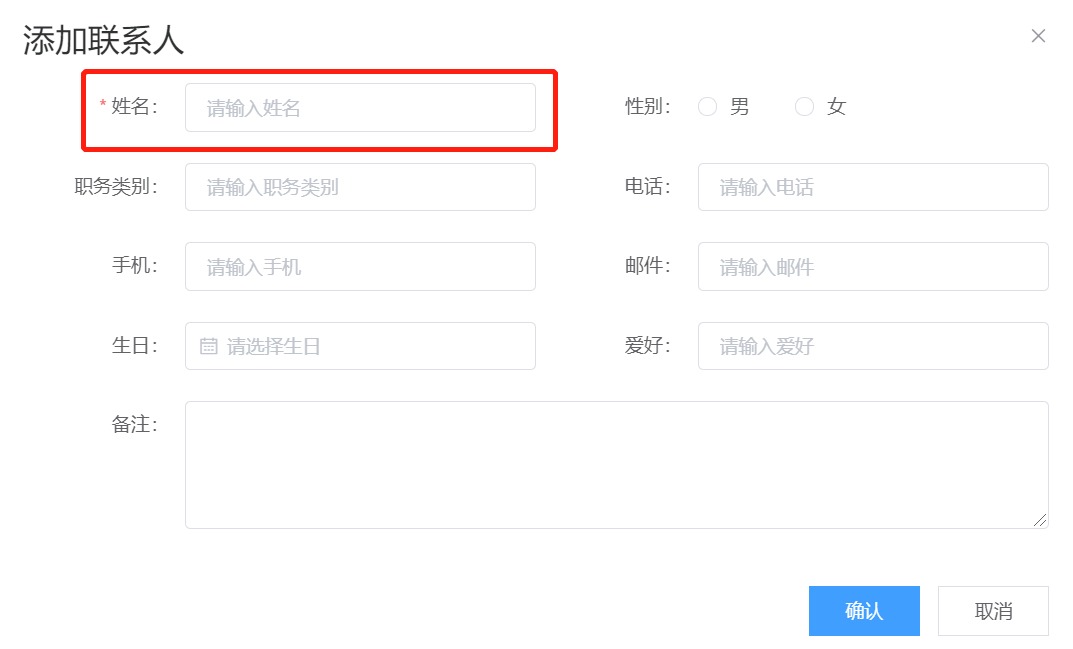Choose the 女 gender radio button
The image size is (1073, 649).
pos(804,107)
